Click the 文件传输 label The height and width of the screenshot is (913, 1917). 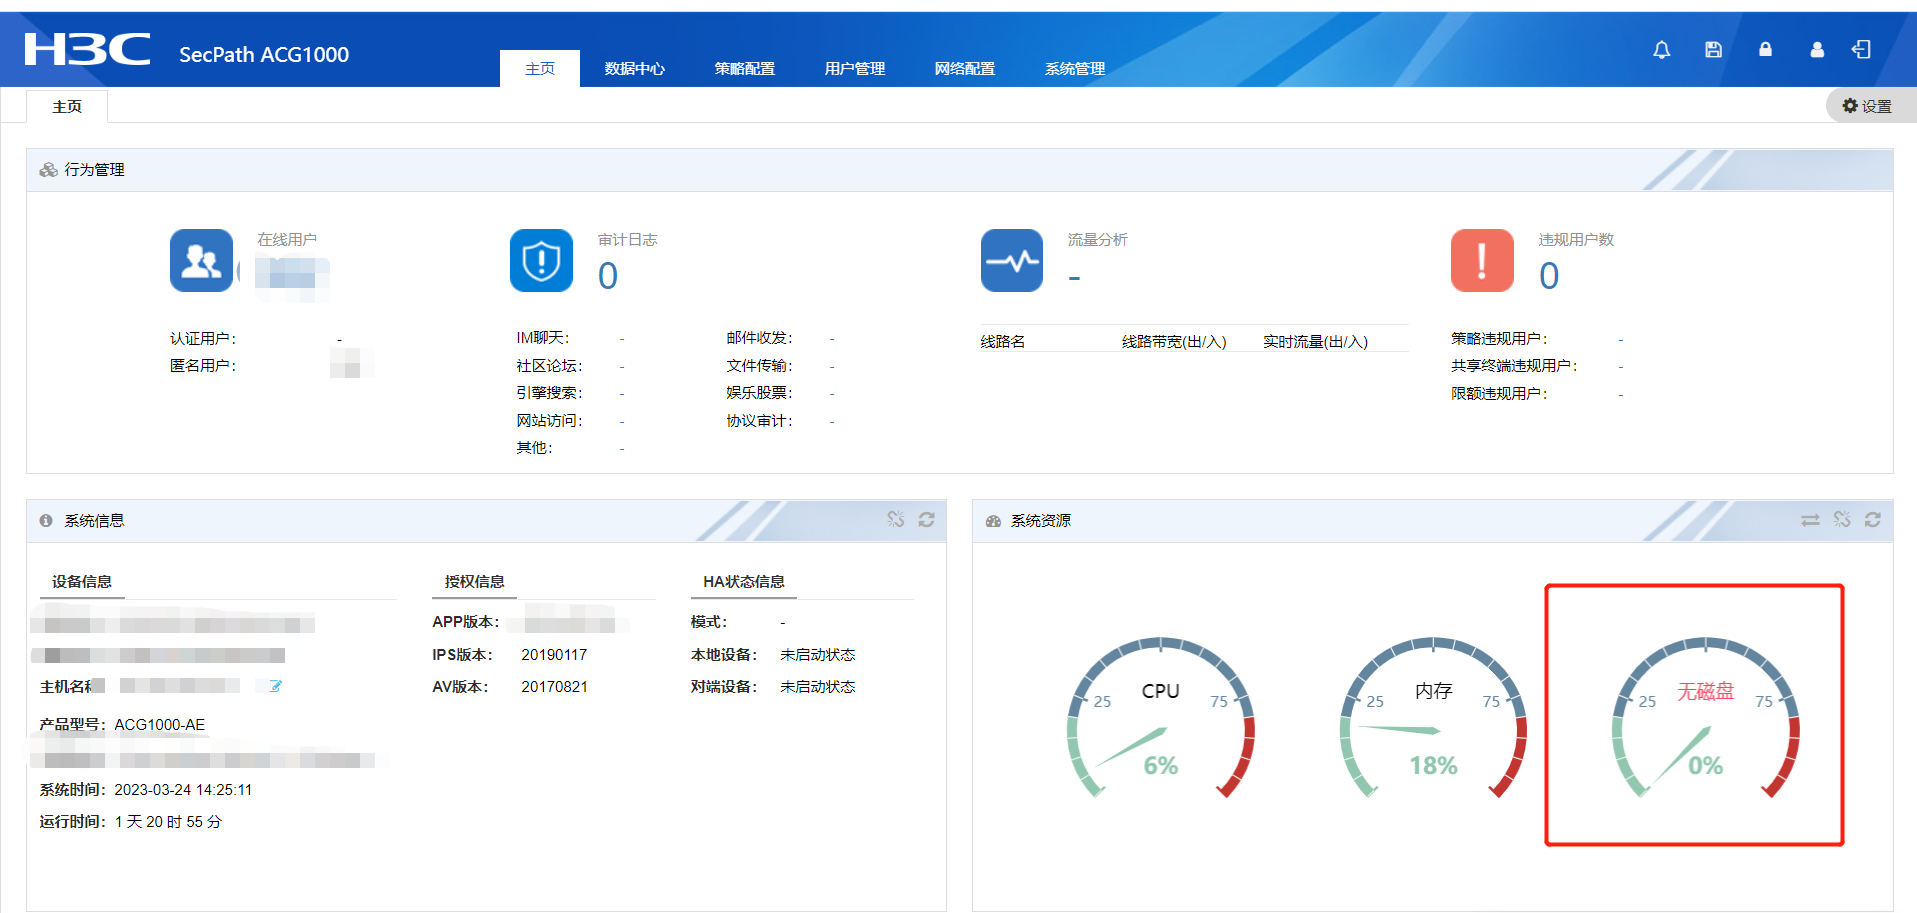(759, 366)
